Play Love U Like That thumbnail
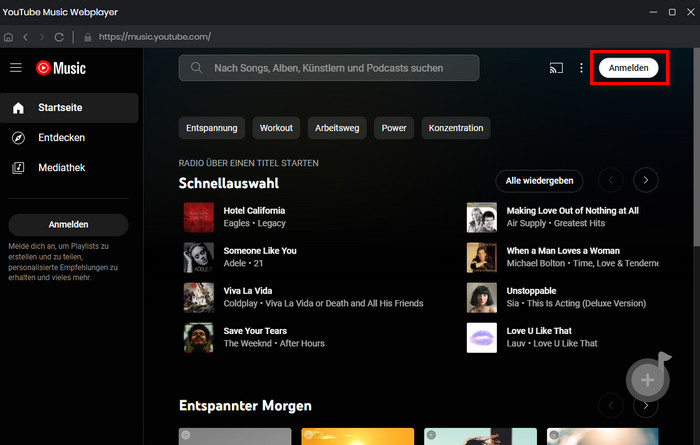 pos(482,338)
